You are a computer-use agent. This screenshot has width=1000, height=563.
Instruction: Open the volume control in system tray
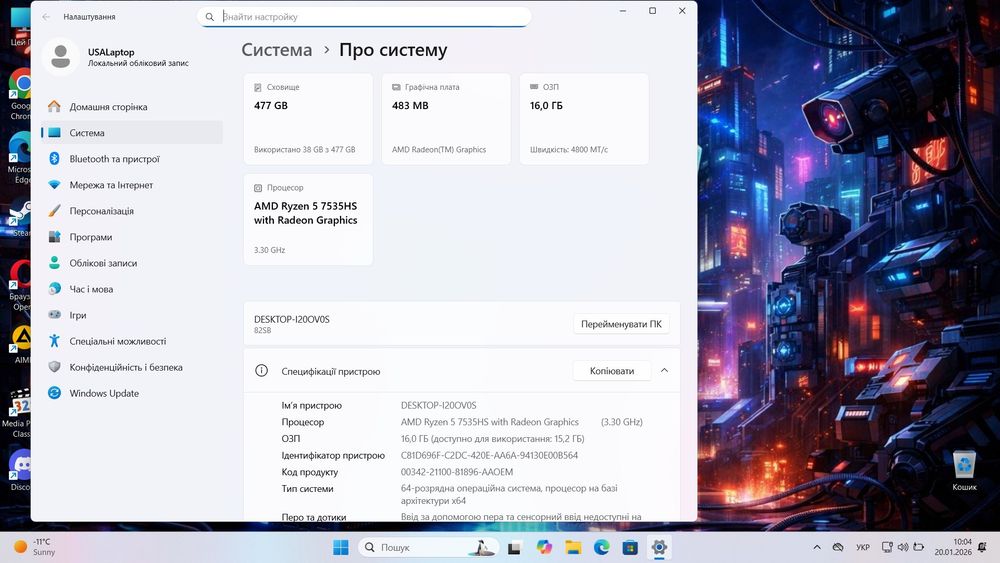pos(903,547)
